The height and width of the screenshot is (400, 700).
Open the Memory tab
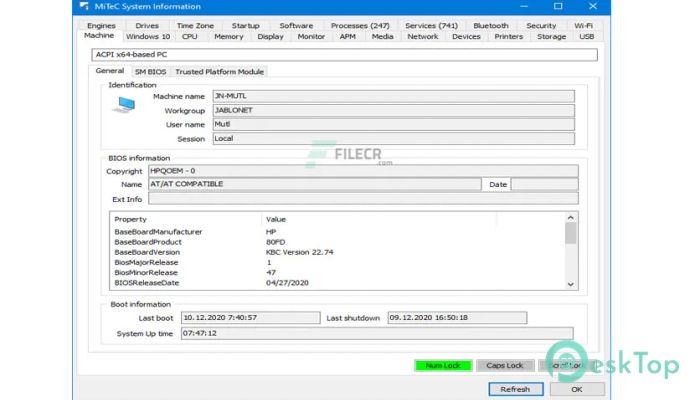(229, 37)
